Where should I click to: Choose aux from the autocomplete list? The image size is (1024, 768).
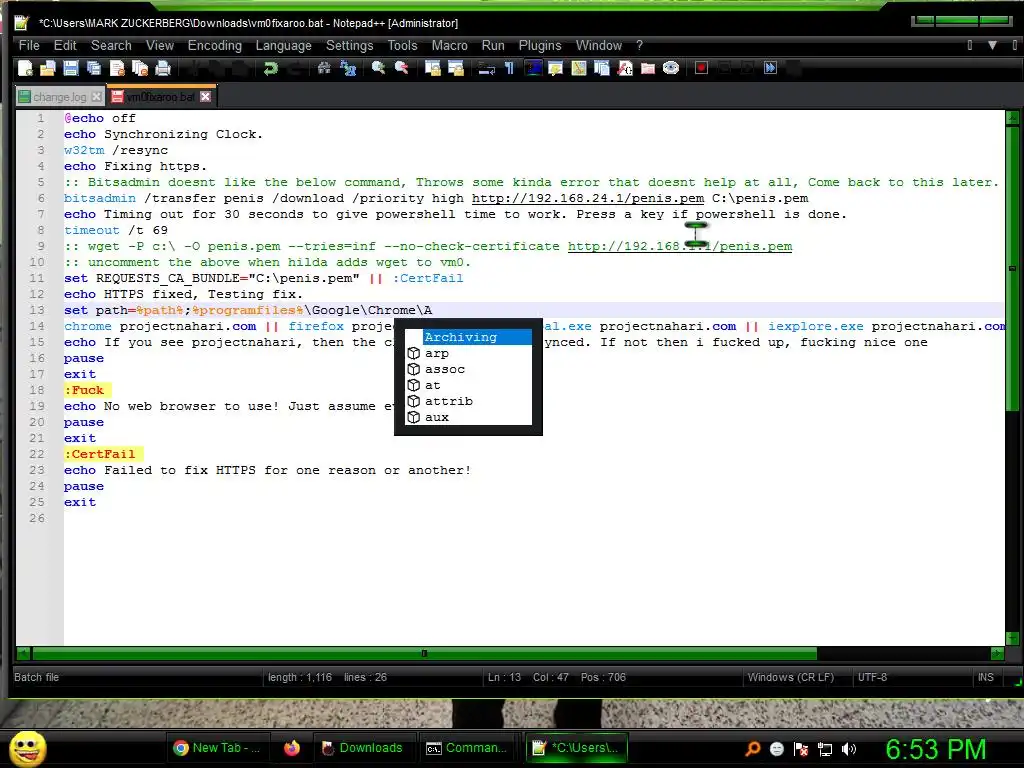468,417
